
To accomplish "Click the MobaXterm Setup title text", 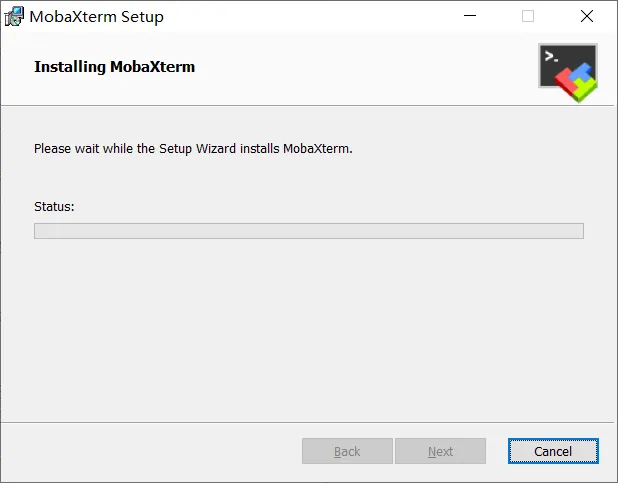I will (x=97, y=17).
